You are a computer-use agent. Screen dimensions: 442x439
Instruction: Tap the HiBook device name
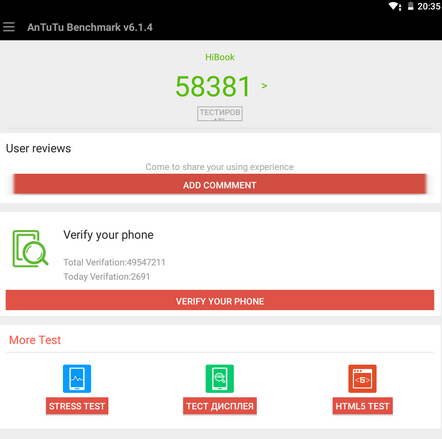[x=220, y=57]
